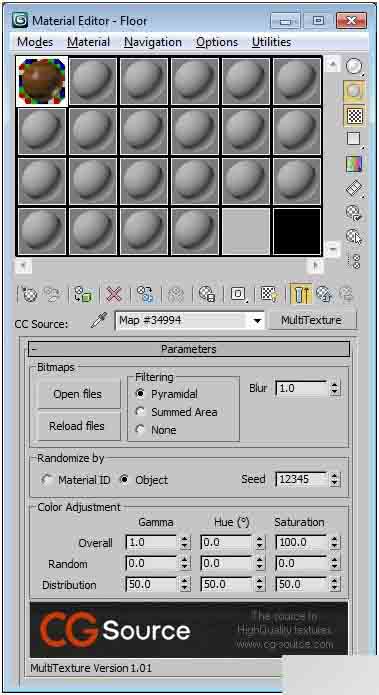
Task: Click the Put to Library icon
Action: click(207, 294)
